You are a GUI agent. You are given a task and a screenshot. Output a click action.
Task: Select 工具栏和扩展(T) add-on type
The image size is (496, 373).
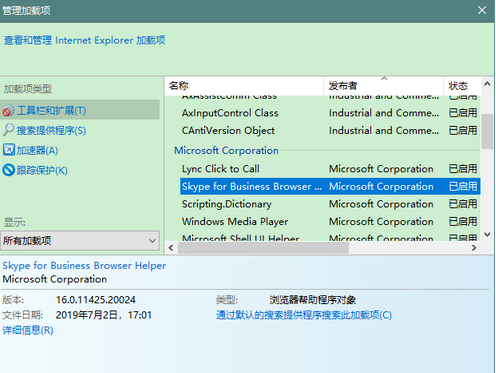click(80, 110)
